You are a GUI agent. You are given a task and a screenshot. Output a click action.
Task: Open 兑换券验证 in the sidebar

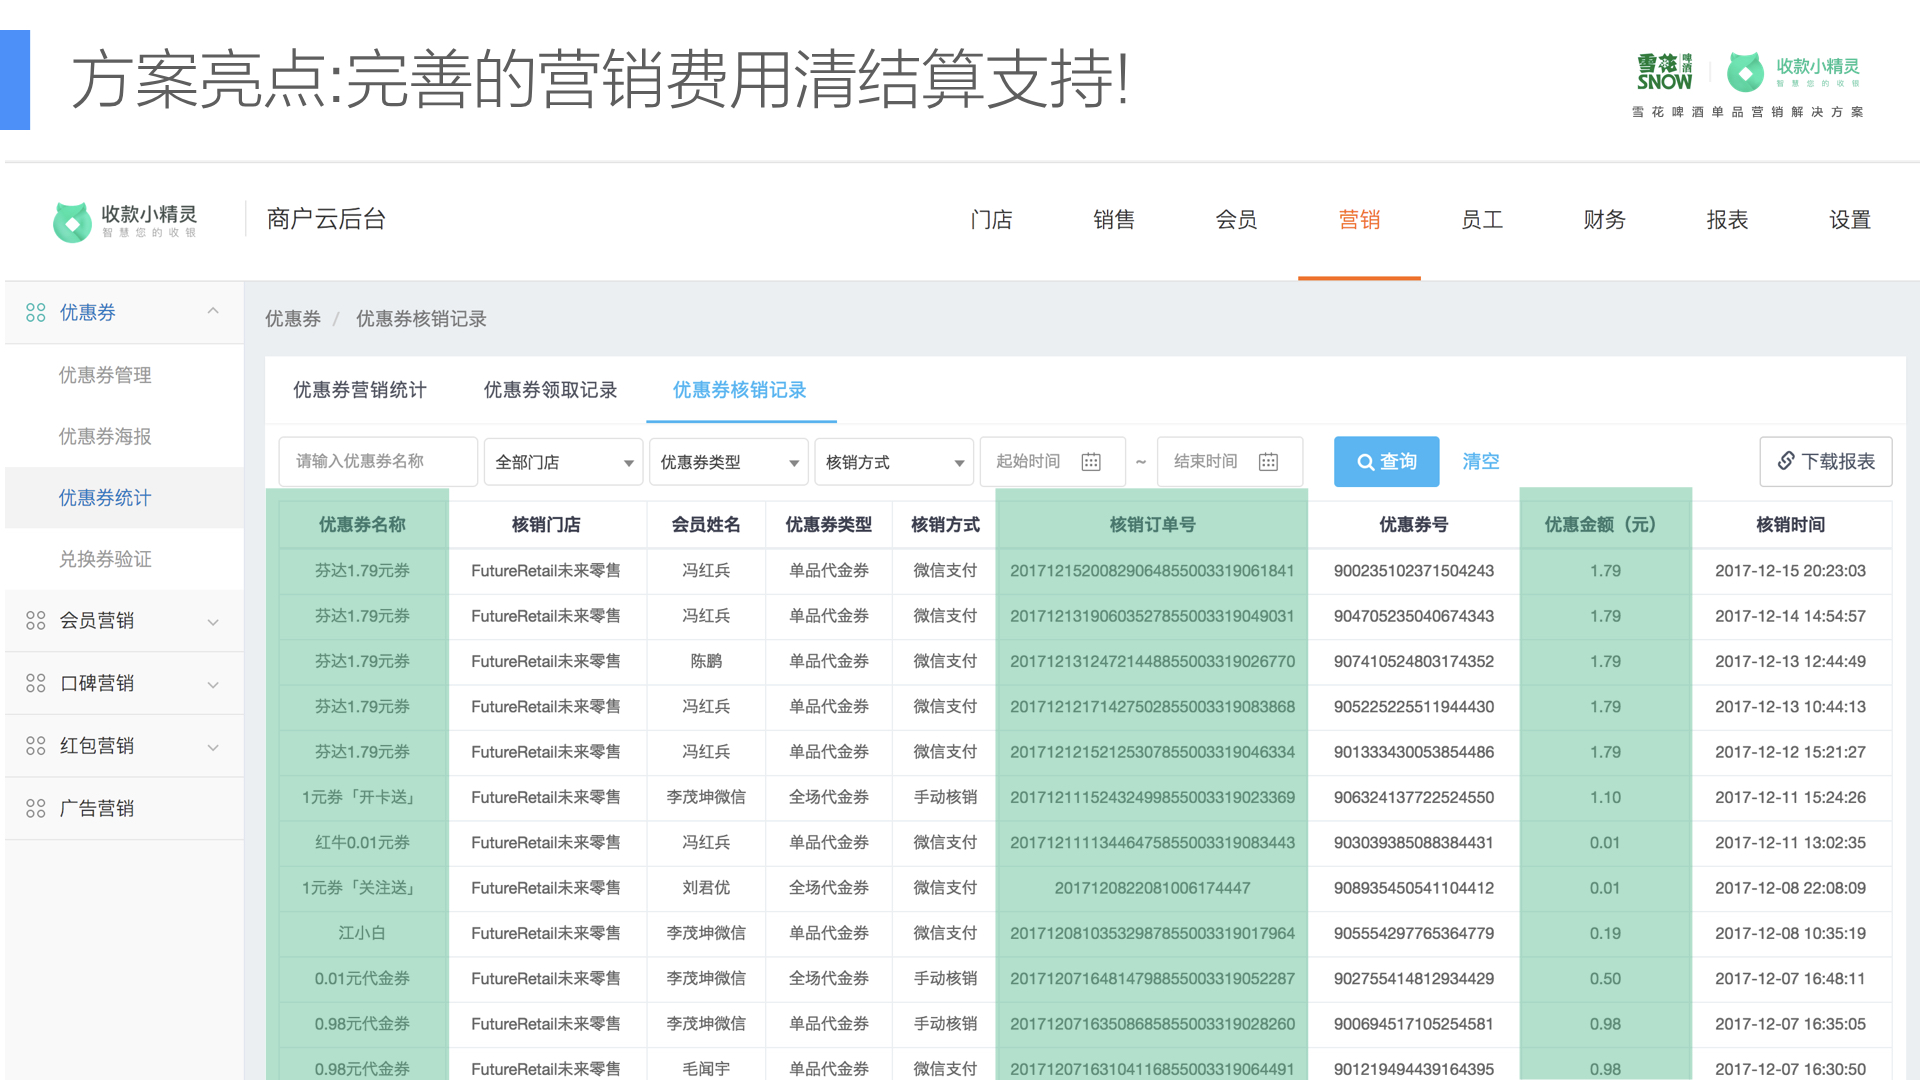coord(105,559)
